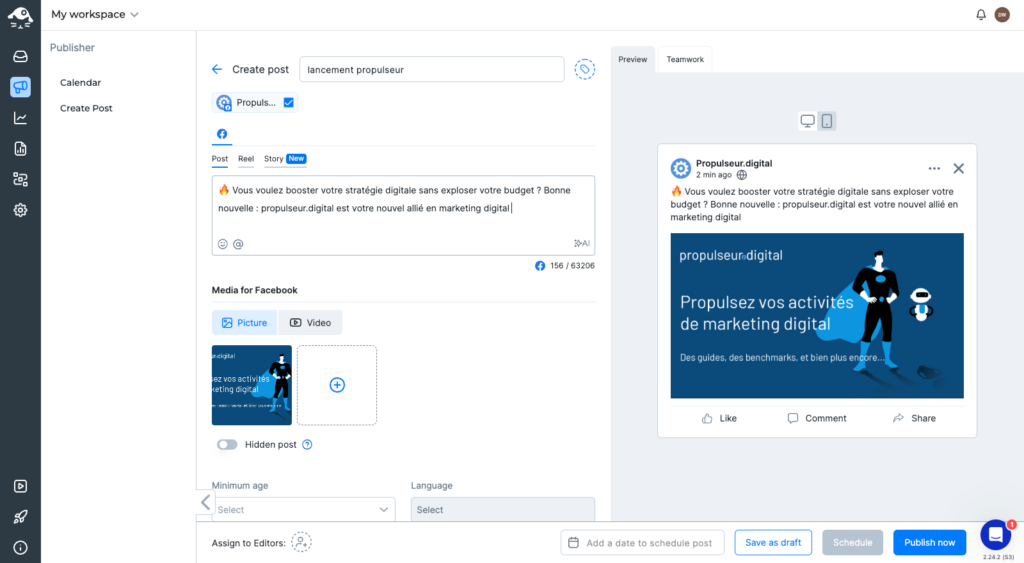
Task: Uncheck the Propuls... profile checkbox
Action: pos(289,103)
